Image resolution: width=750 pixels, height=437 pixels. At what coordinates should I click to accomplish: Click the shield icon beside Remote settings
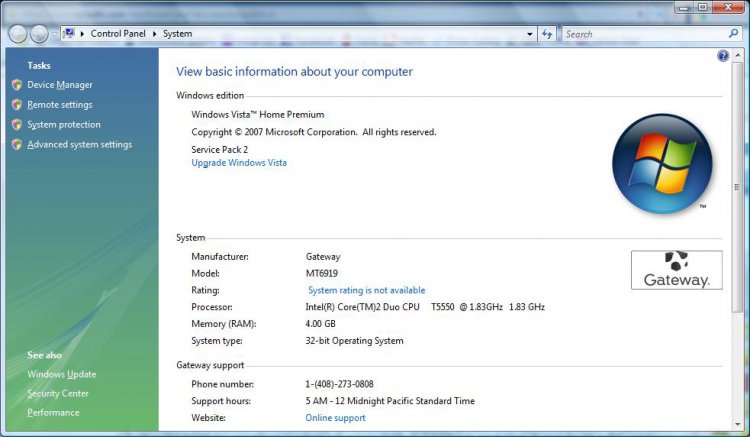click(17, 105)
